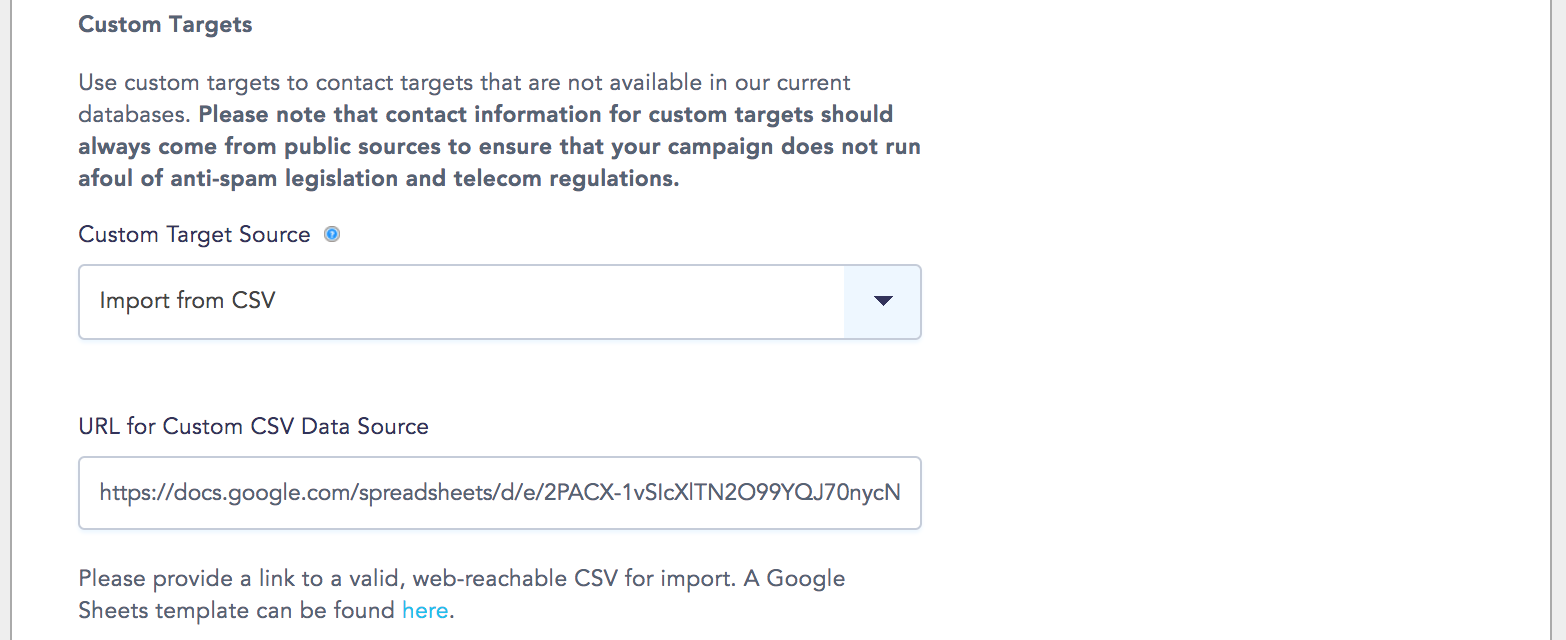Open the Import from CSV combo box
1566x640 pixels.
tap(500, 302)
